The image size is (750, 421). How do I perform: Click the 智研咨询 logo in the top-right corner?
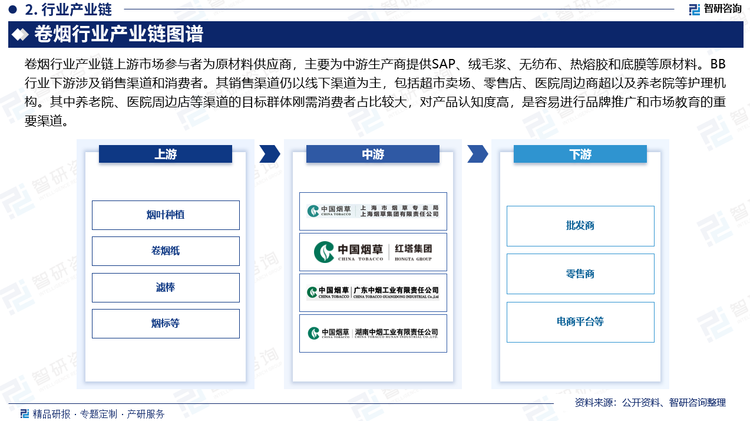click(x=715, y=9)
